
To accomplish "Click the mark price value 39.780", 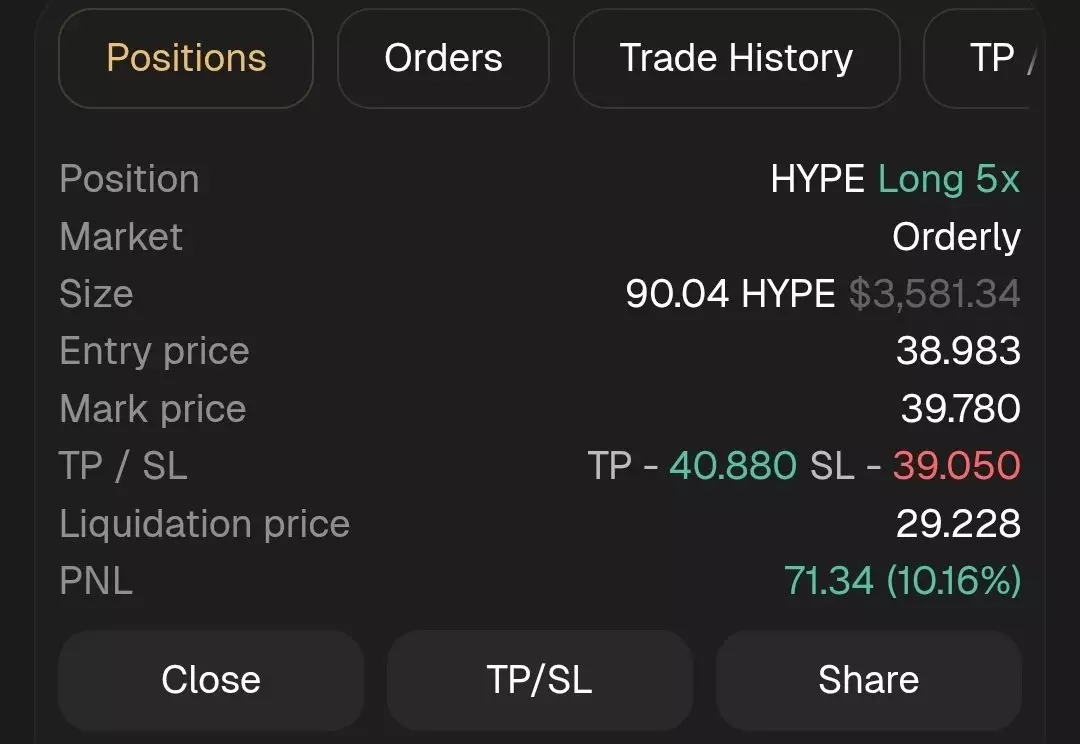I will pyautogui.click(x=960, y=409).
